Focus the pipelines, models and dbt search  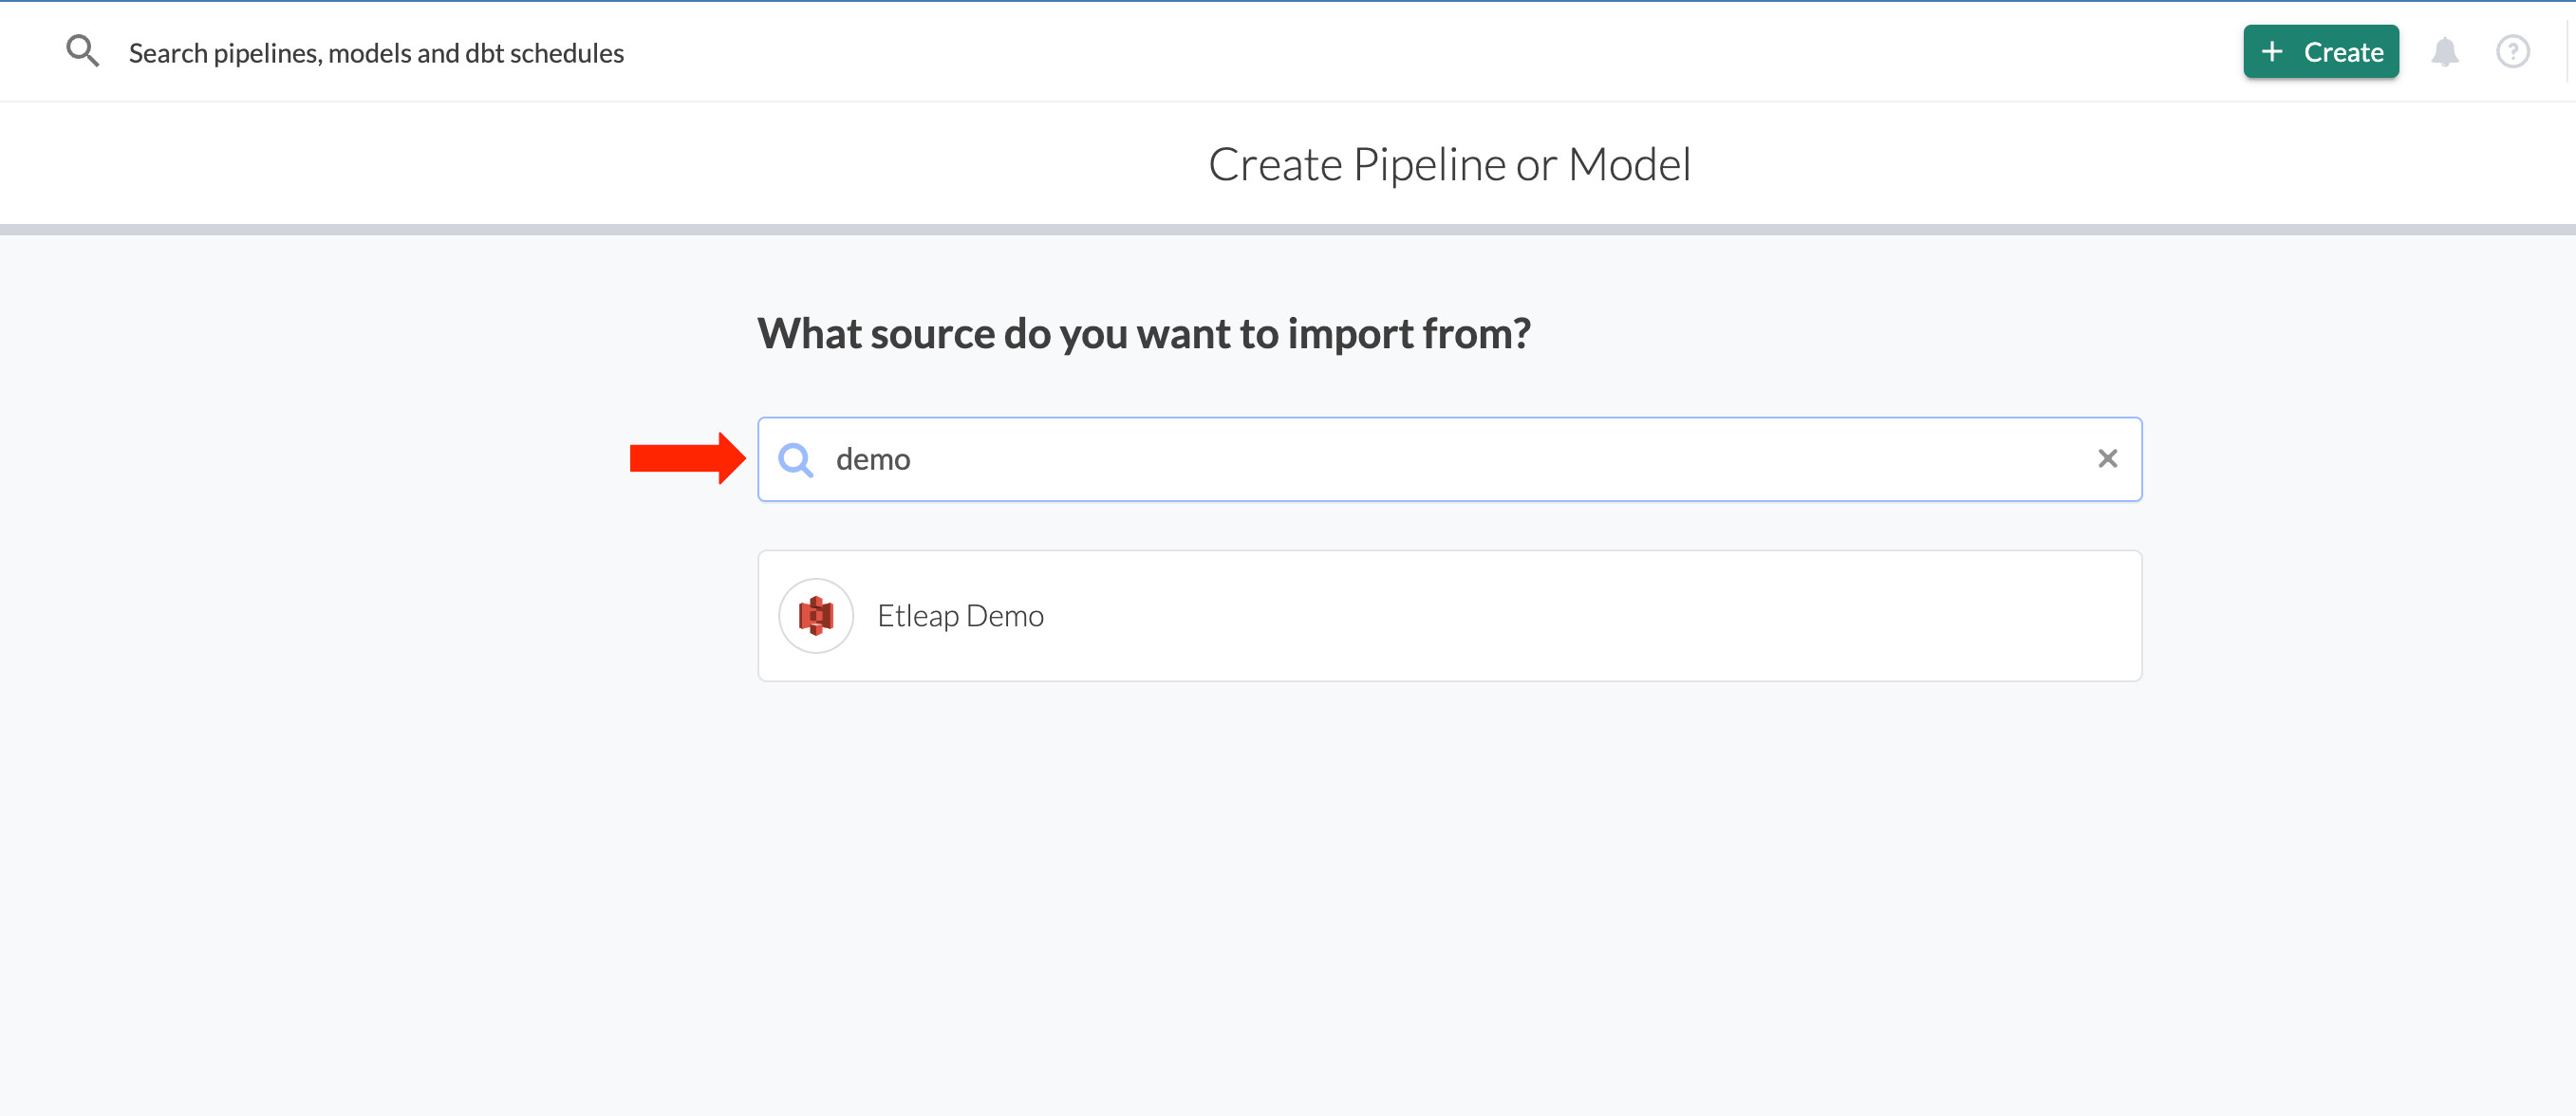point(376,53)
